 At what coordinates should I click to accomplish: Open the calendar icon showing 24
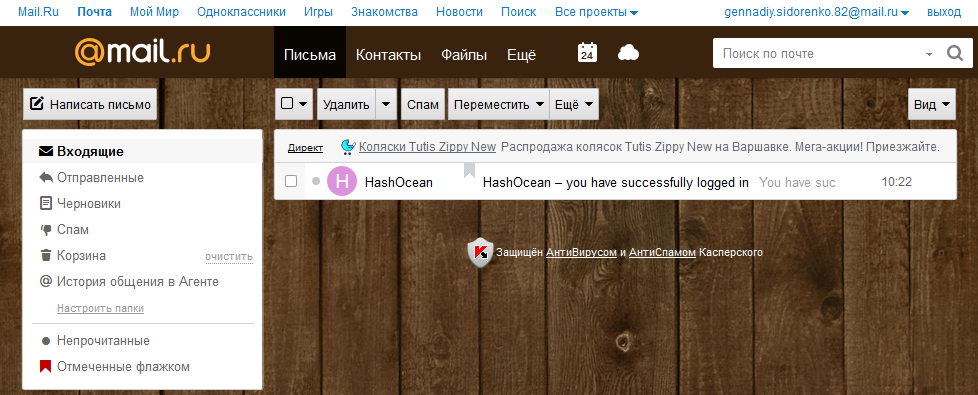pyautogui.click(x=587, y=53)
